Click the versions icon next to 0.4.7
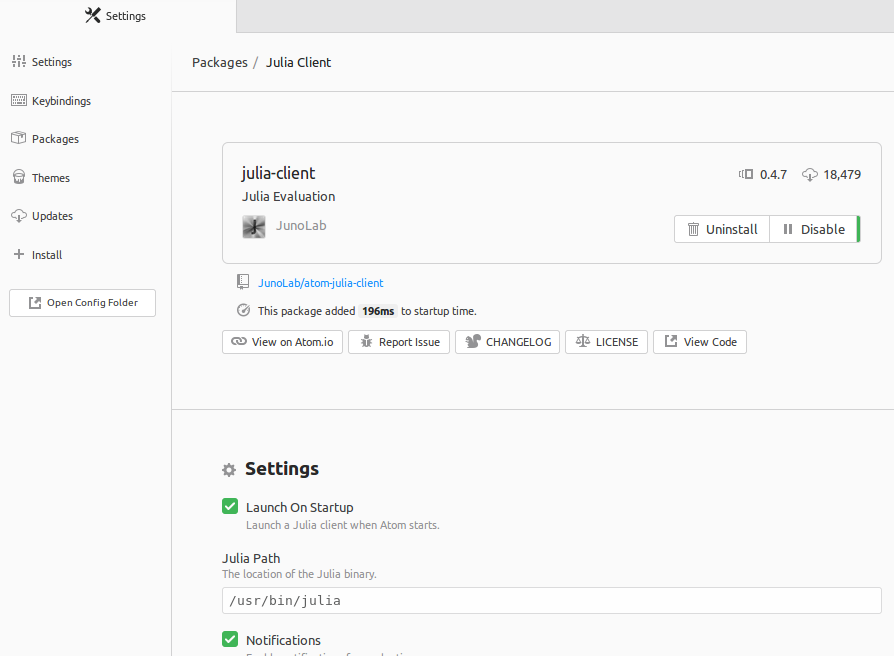This screenshot has height=656, width=894. click(x=746, y=174)
